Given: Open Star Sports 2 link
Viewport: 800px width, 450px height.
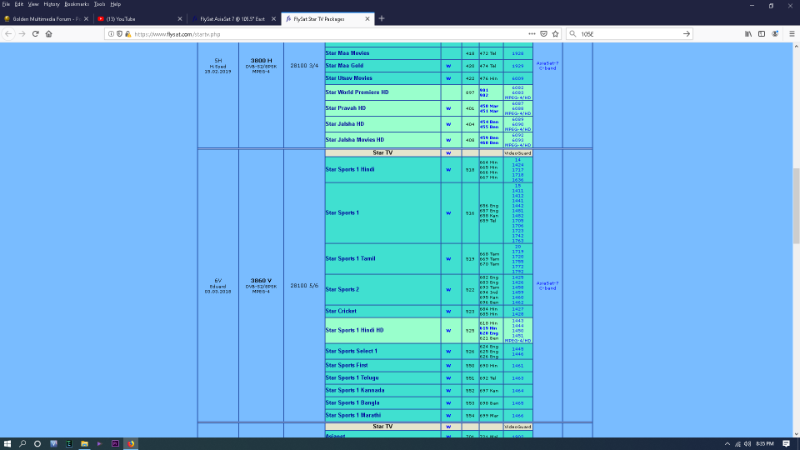Looking at the screenshot, I should pyautogui.click(x=342, y=289).
